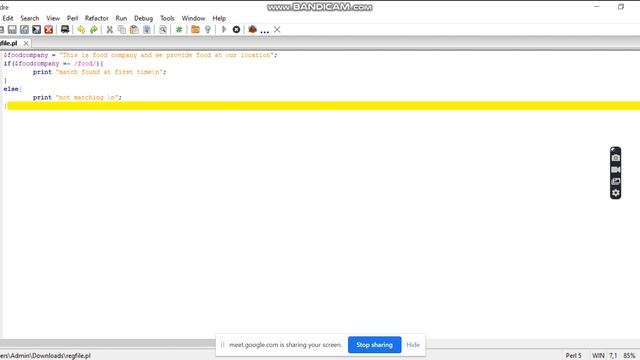Click the Save All toolbar icon
This screenshot has height=360, width=640.
click(x=37, y=29)
